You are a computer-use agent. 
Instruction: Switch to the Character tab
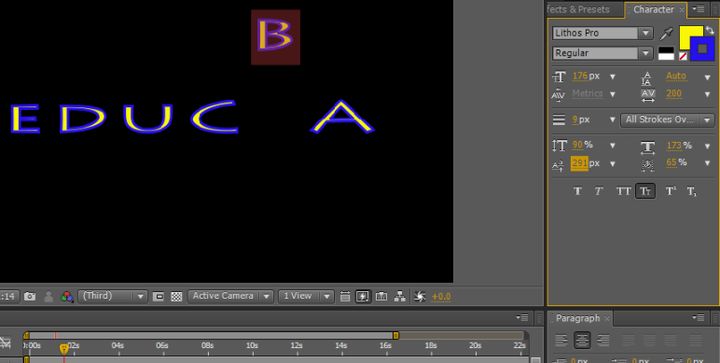(x=653, y=9)
